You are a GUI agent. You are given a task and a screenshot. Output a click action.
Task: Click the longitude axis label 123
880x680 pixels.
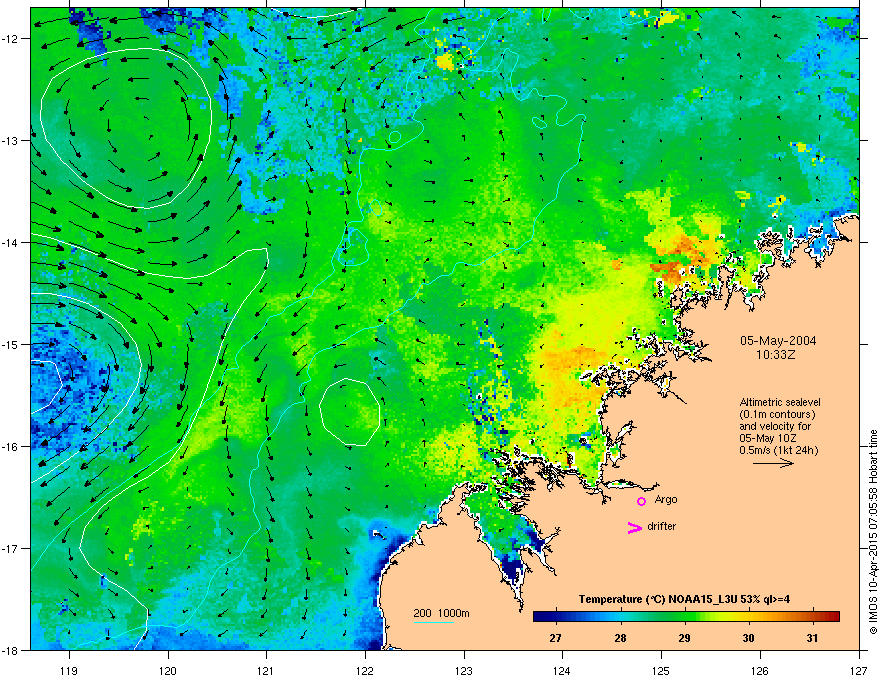[464, 670]
